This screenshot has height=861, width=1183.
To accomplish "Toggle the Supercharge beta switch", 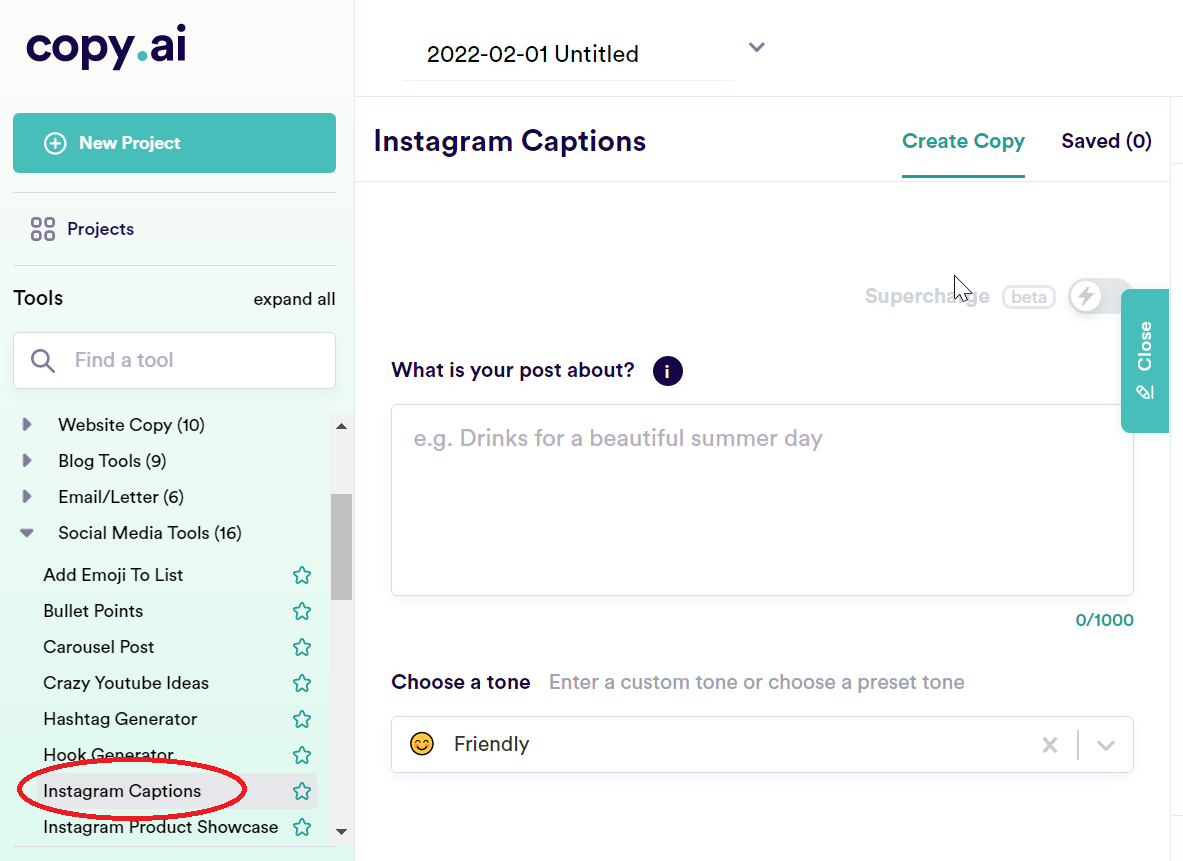I will point(1099,296).
